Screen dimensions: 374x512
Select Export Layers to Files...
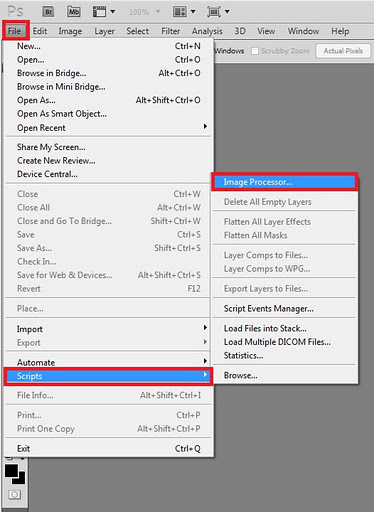tap(285, 289)
